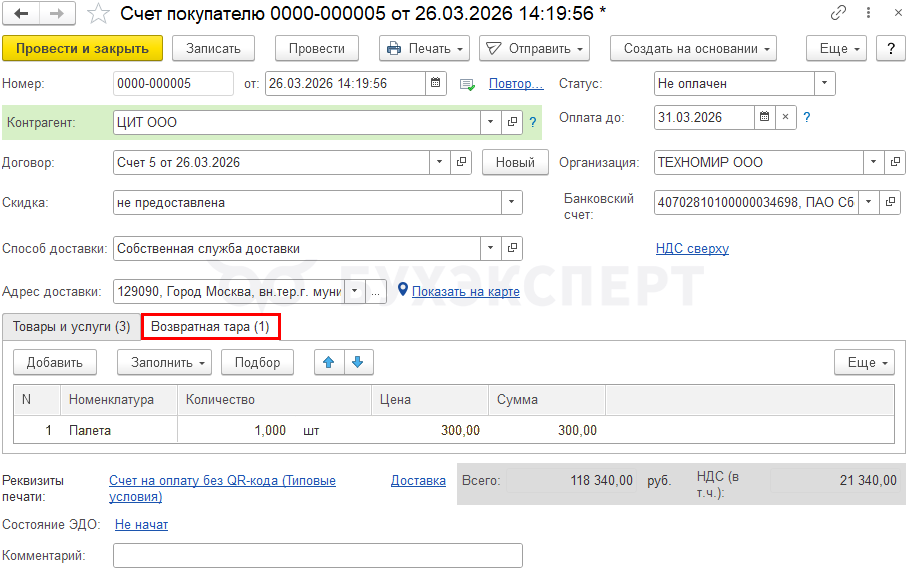
Task: Go forward with the right arrow button
Action: (57, 13)
